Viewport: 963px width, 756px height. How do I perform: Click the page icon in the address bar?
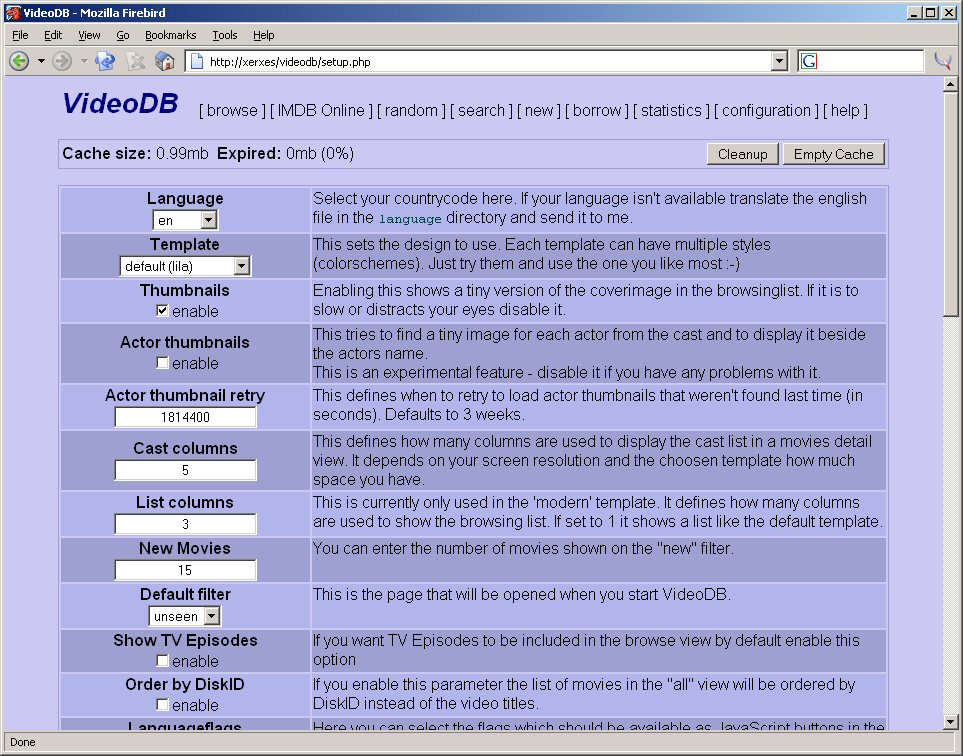tap(197, 61)
